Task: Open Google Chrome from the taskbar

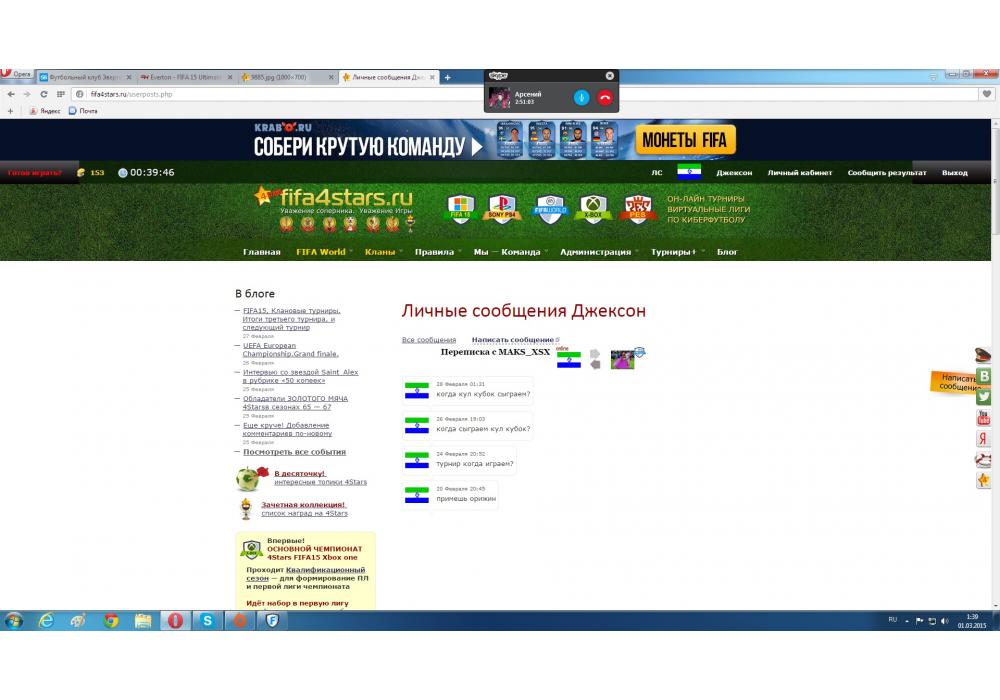Action: click(111, 620)
